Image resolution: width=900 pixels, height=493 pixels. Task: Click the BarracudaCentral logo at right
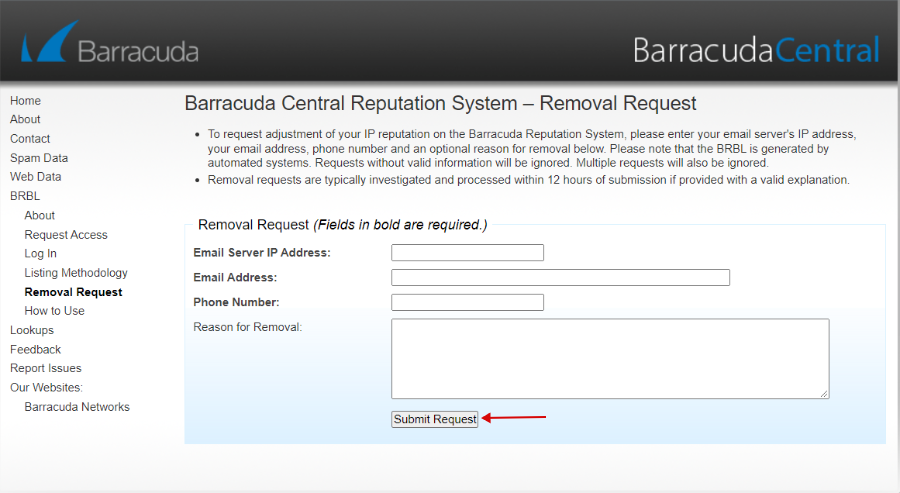point(756,51)
